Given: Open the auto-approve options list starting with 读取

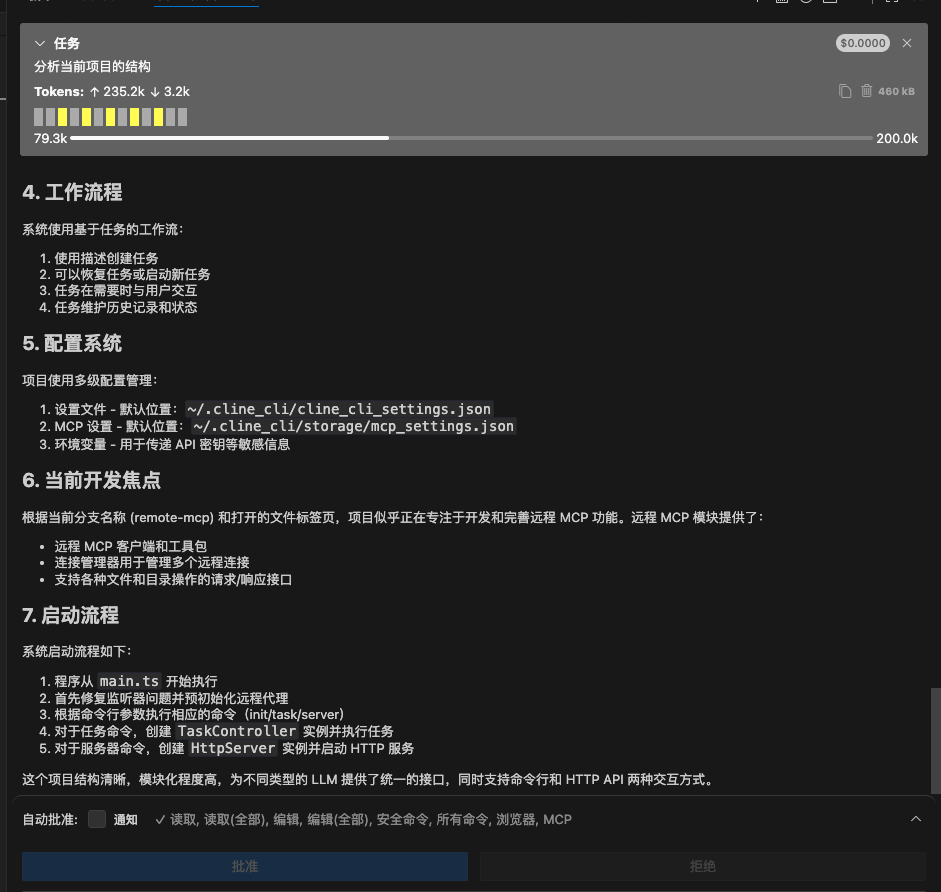Looking at the screenshot, I should (x=363, y=819).
